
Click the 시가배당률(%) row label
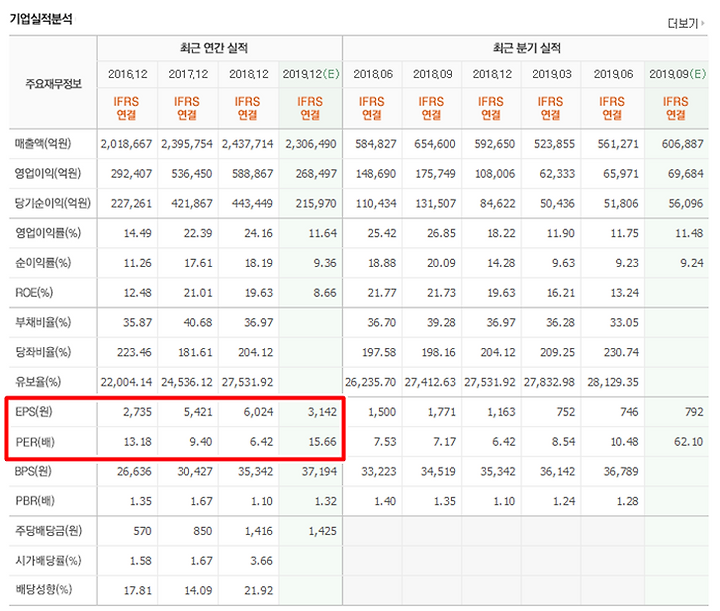point(48,561)
